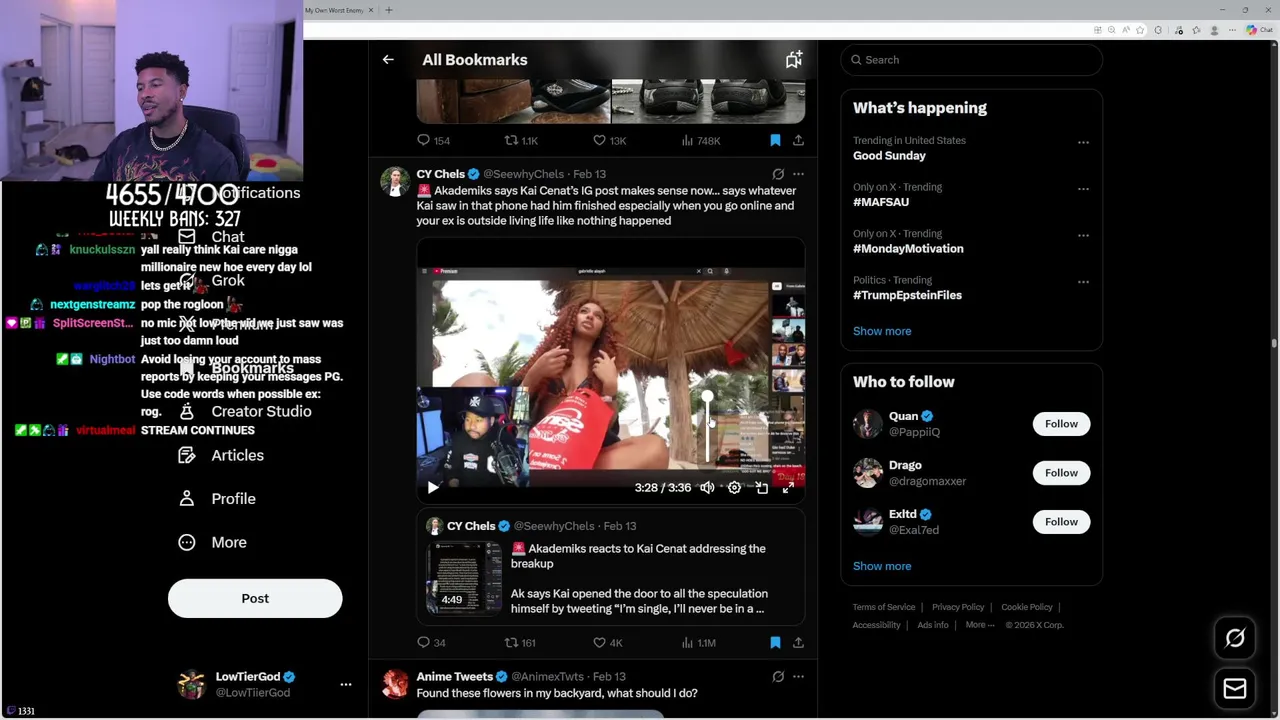Follow Exltd @Exal7ed

(x=1061, y=522)
